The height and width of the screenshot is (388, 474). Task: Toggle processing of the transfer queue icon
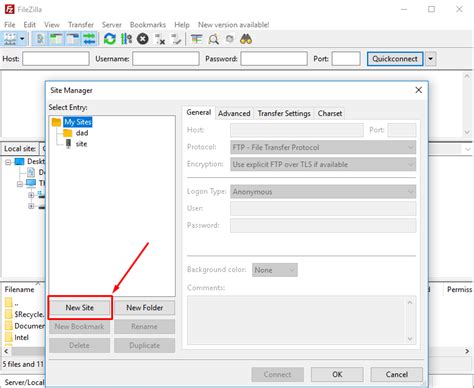coord(126,39)
